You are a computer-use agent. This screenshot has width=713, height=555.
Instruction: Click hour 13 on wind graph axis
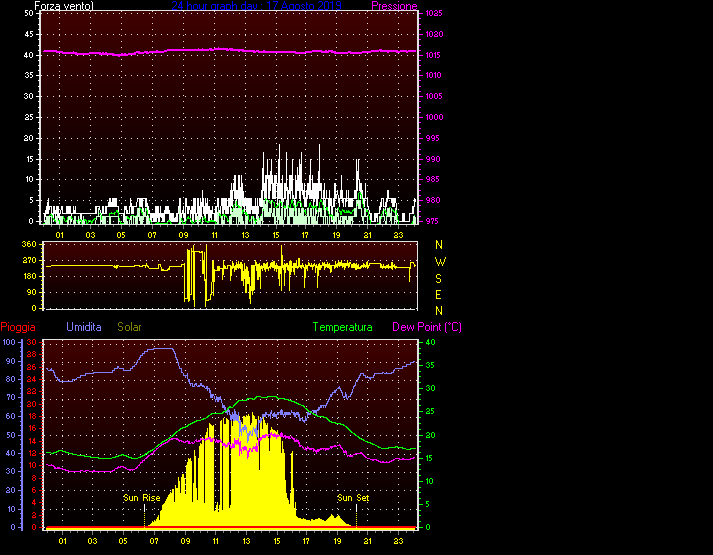pos(245,235)
